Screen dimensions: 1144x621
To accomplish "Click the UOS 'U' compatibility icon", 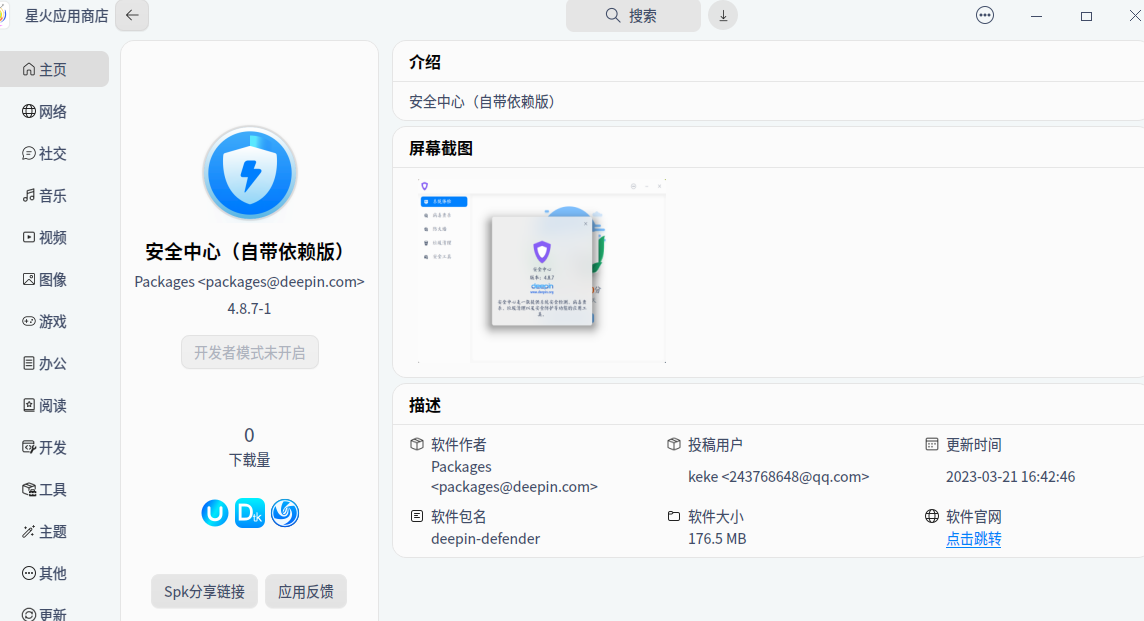I will click(214, 513).
